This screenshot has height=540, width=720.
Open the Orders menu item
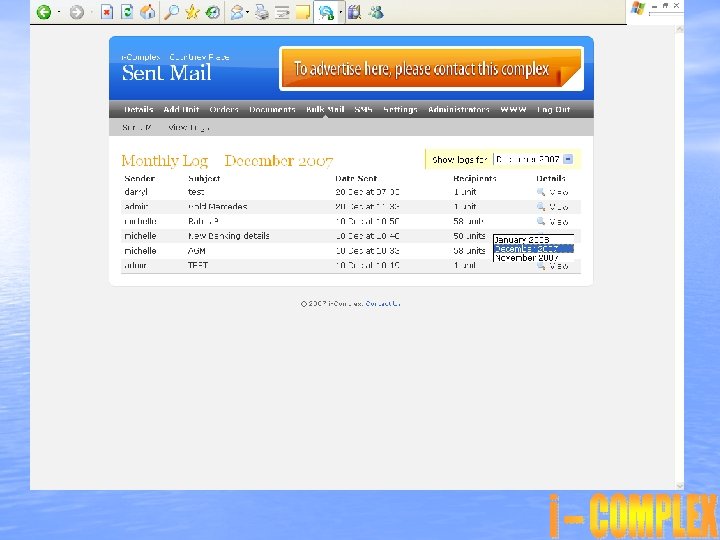click(x=224, y=109)
